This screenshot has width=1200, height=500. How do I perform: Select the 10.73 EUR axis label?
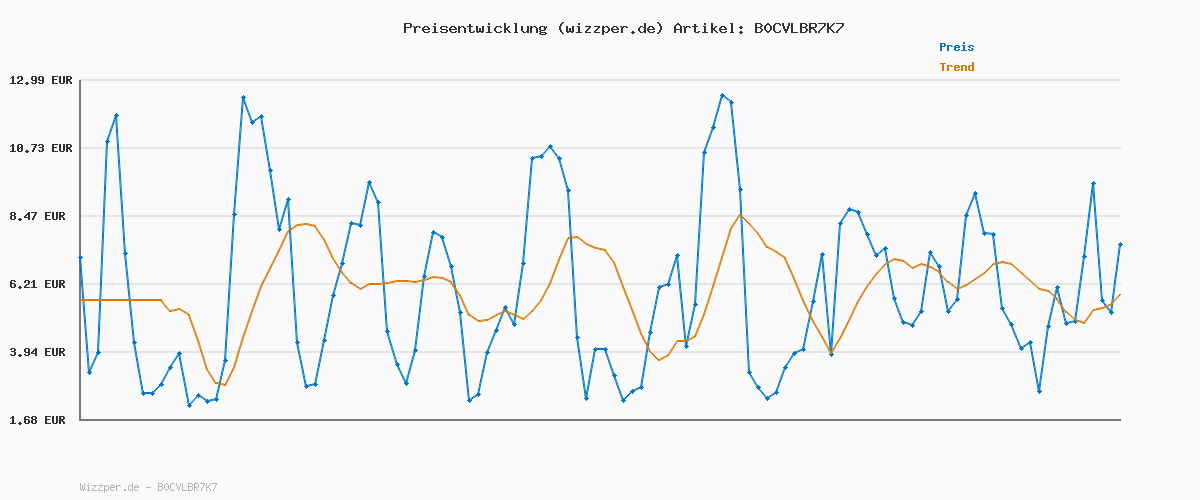41,148
